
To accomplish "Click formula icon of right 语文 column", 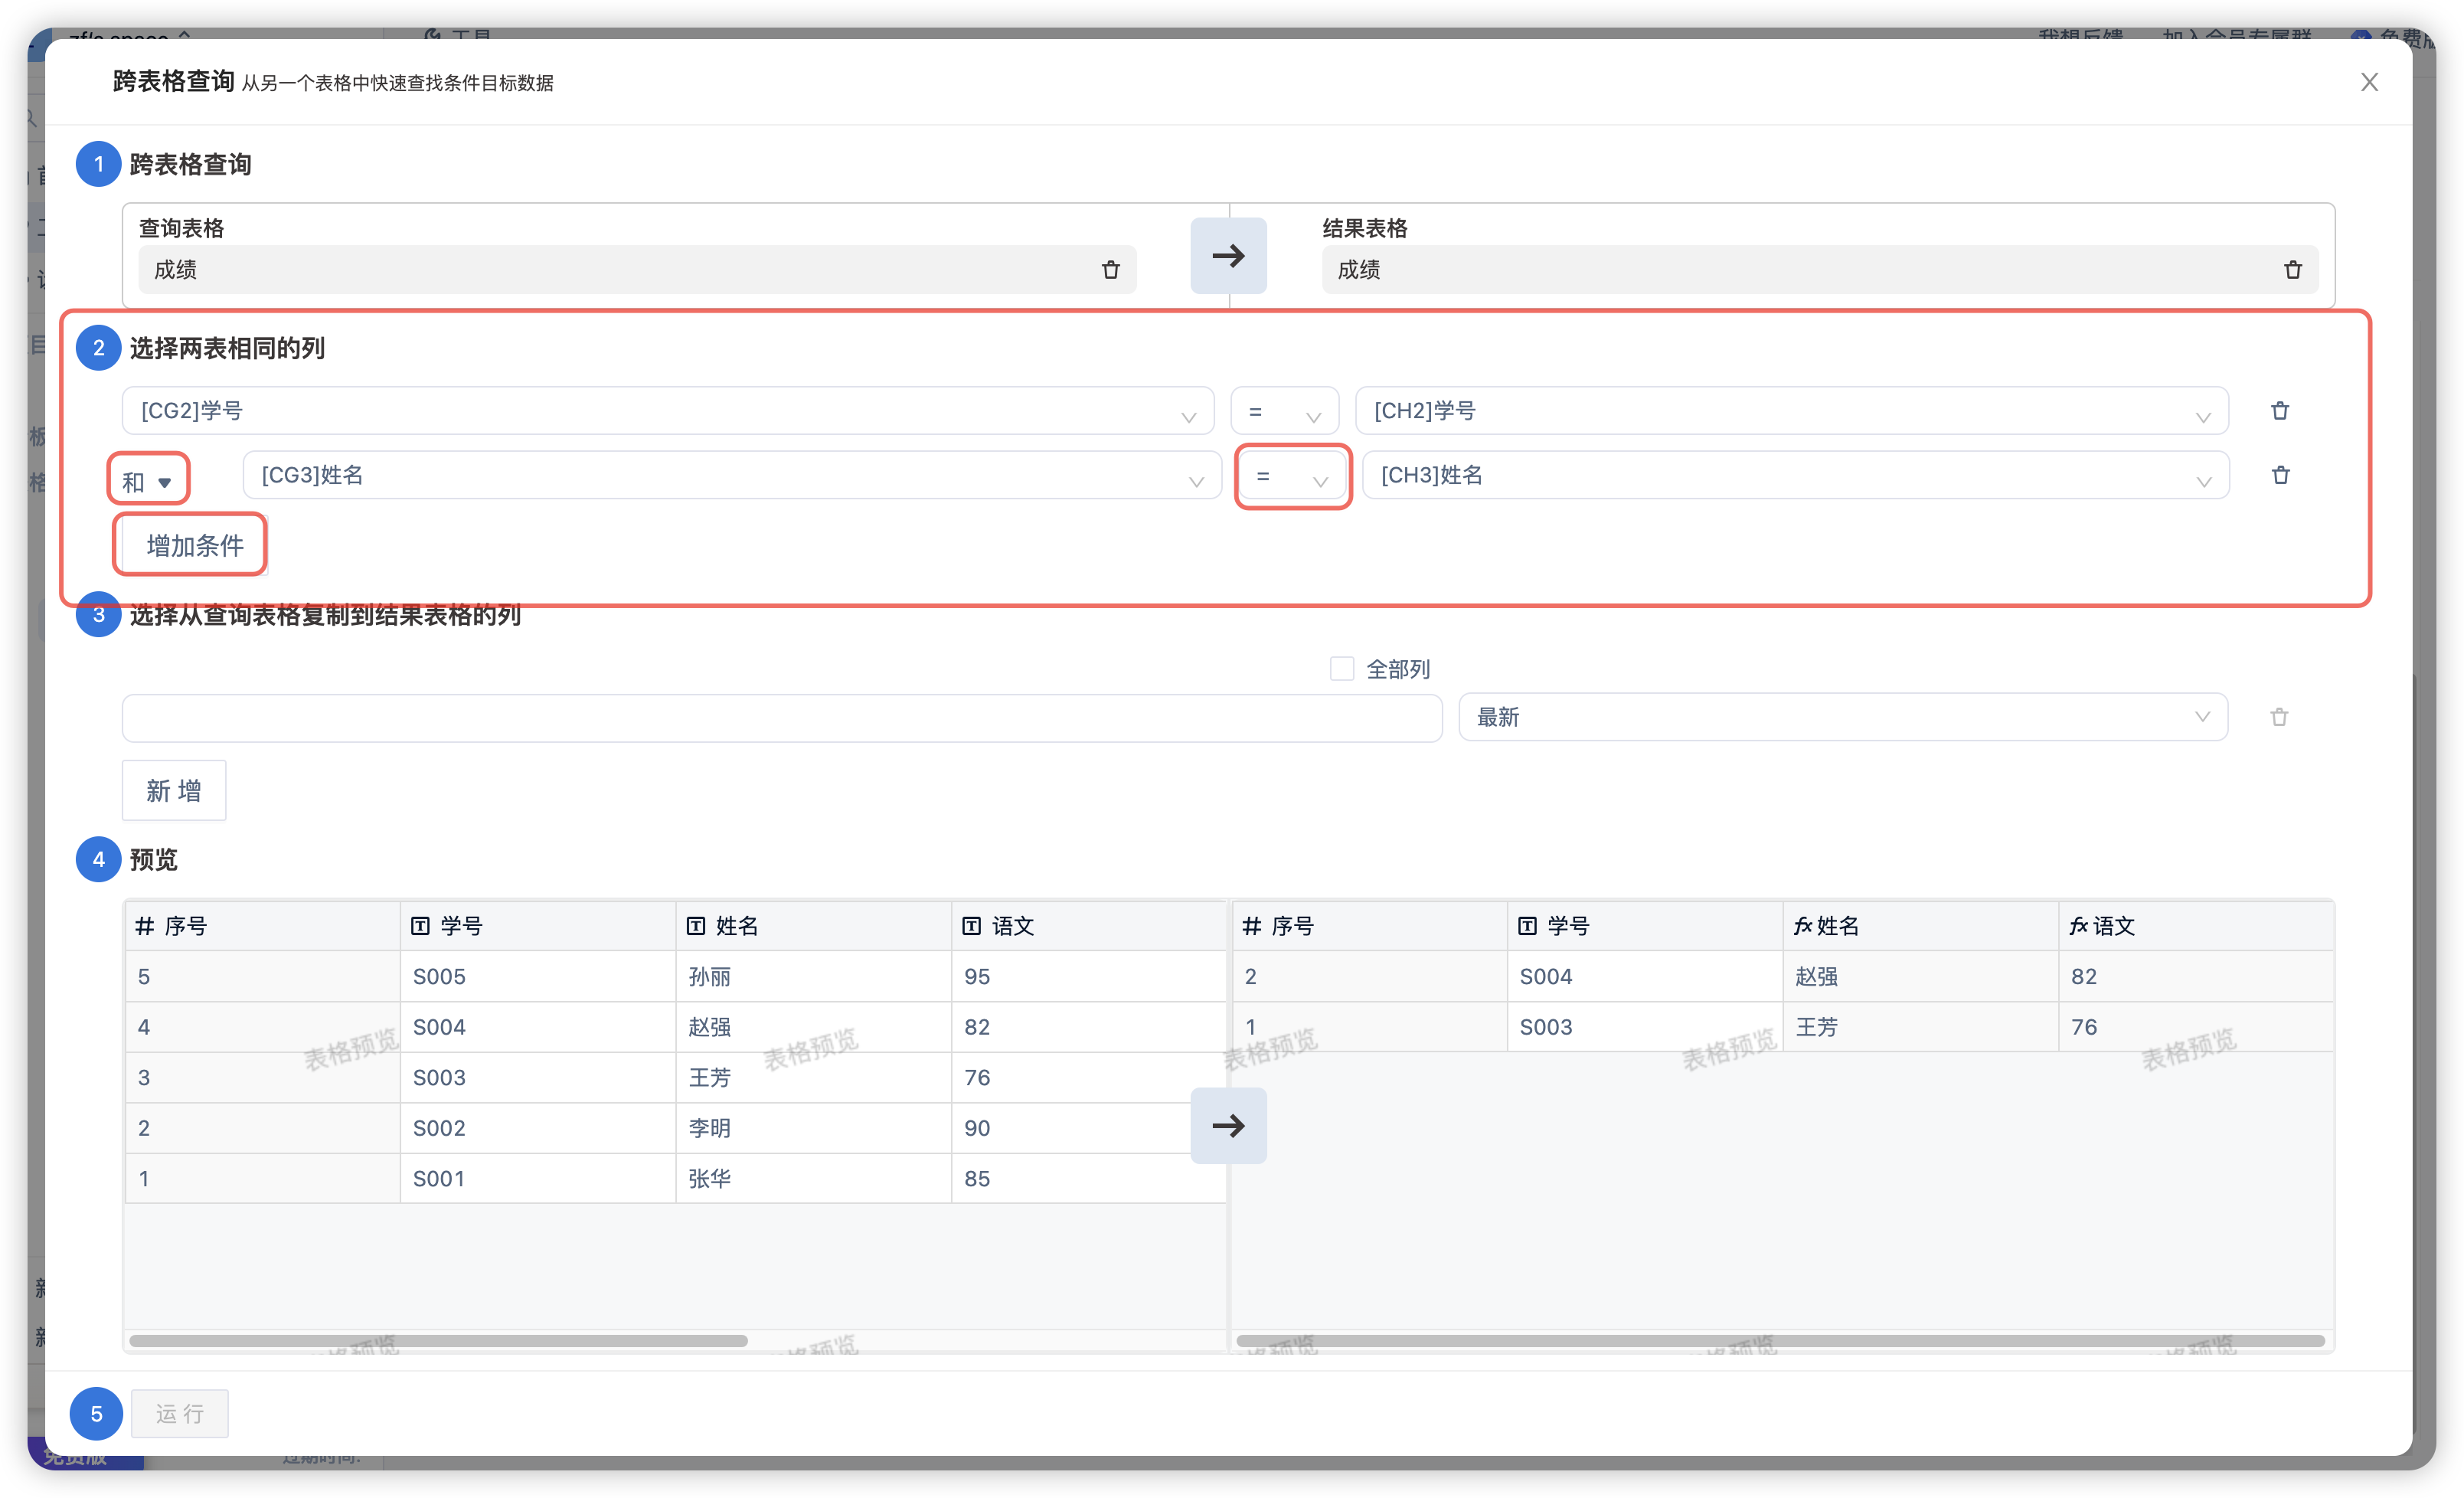I will tap(2079, 926).
